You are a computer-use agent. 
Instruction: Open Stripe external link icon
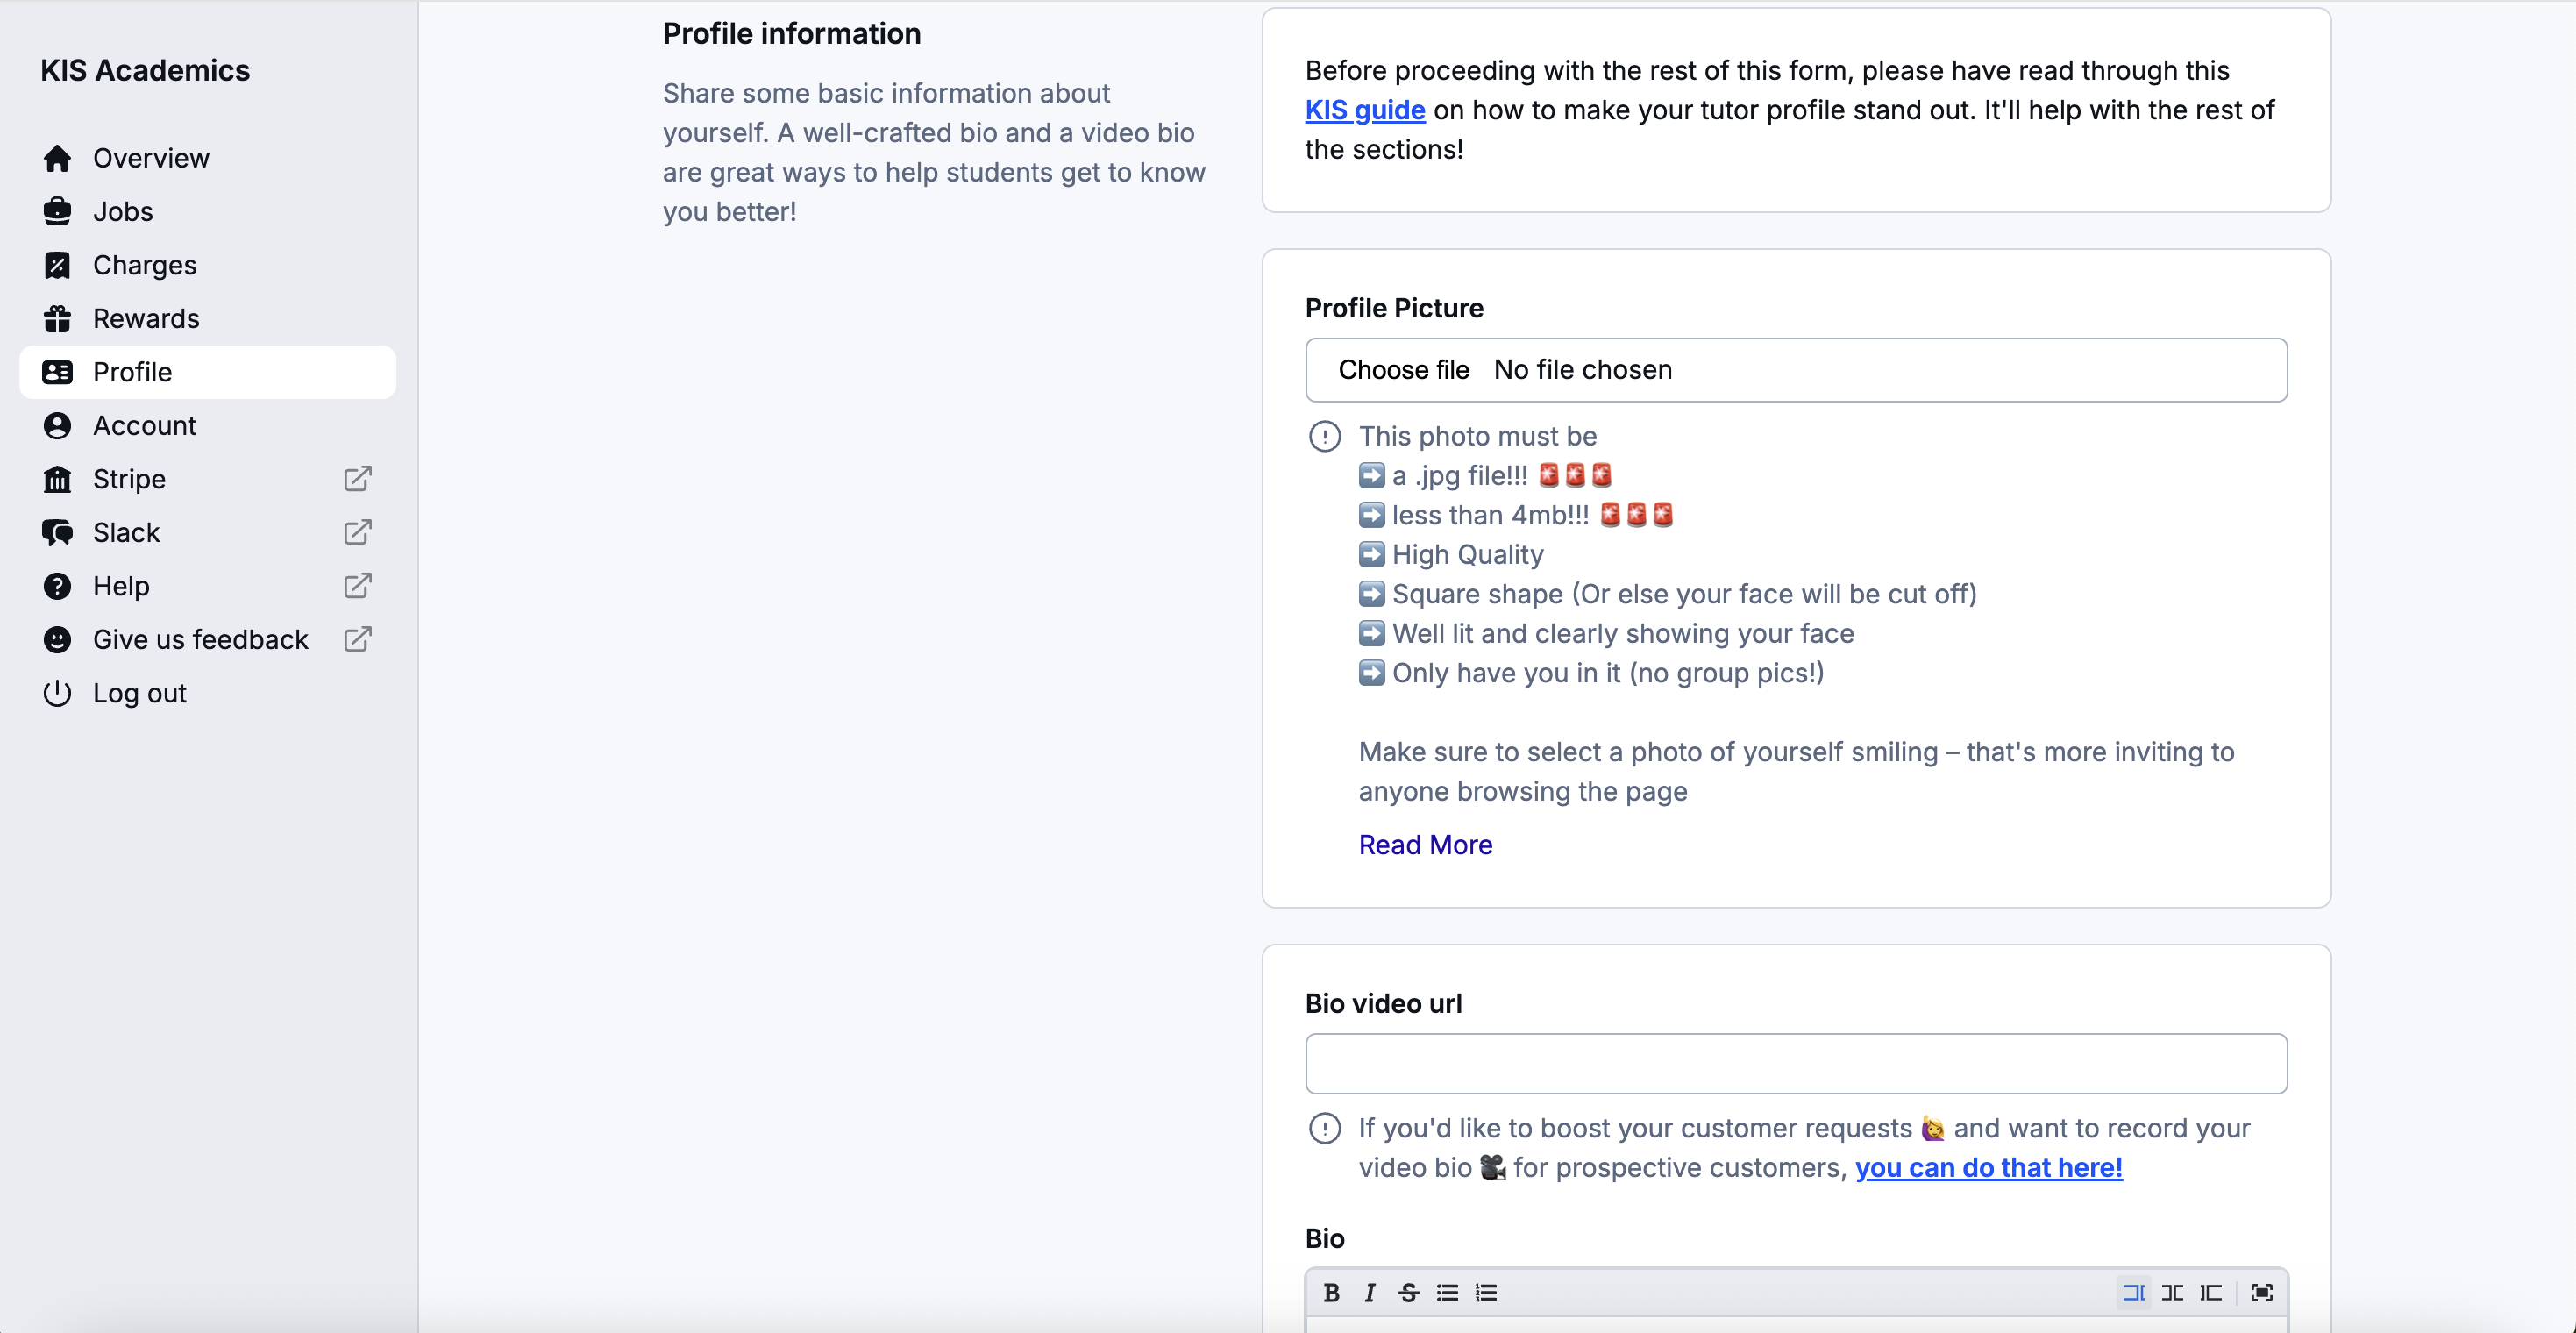358,479
